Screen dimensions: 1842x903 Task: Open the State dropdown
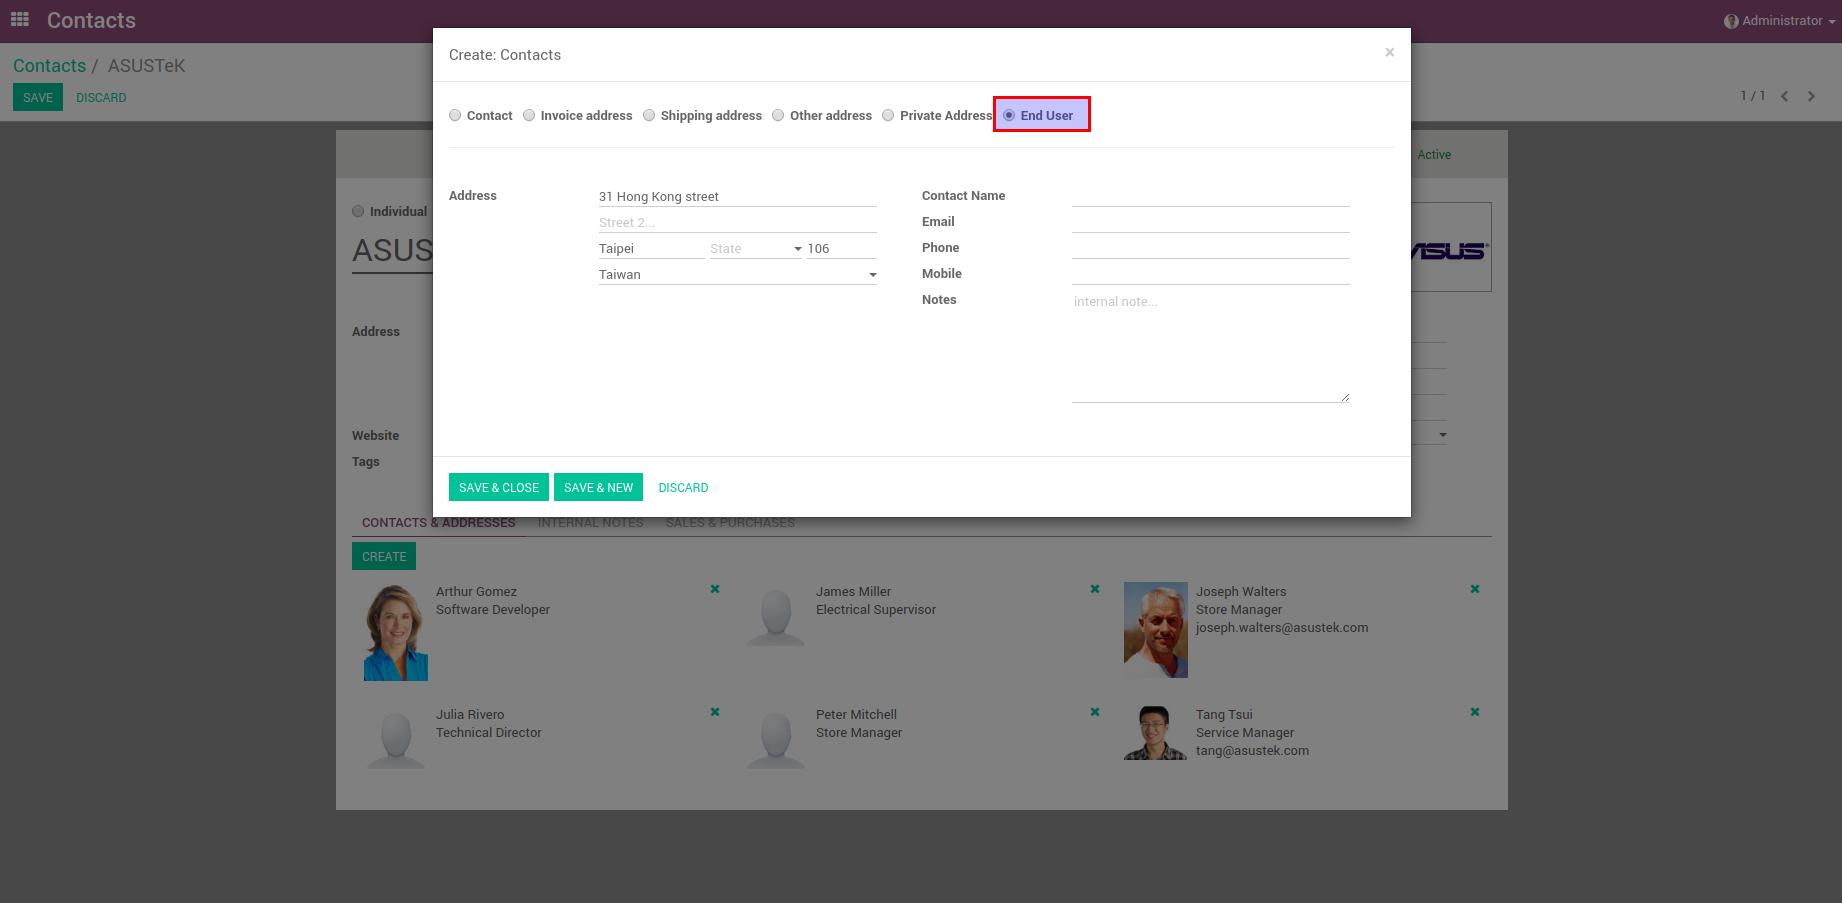[756, 248]
